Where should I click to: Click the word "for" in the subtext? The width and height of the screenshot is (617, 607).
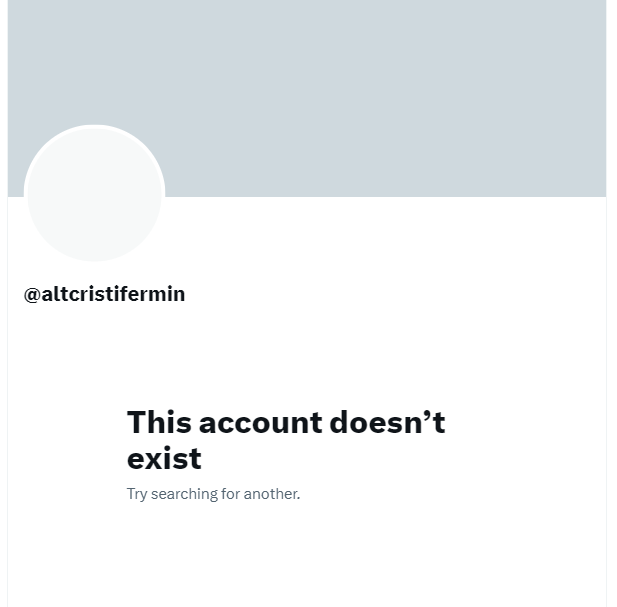pyautogui.click(x=230, y=494)
